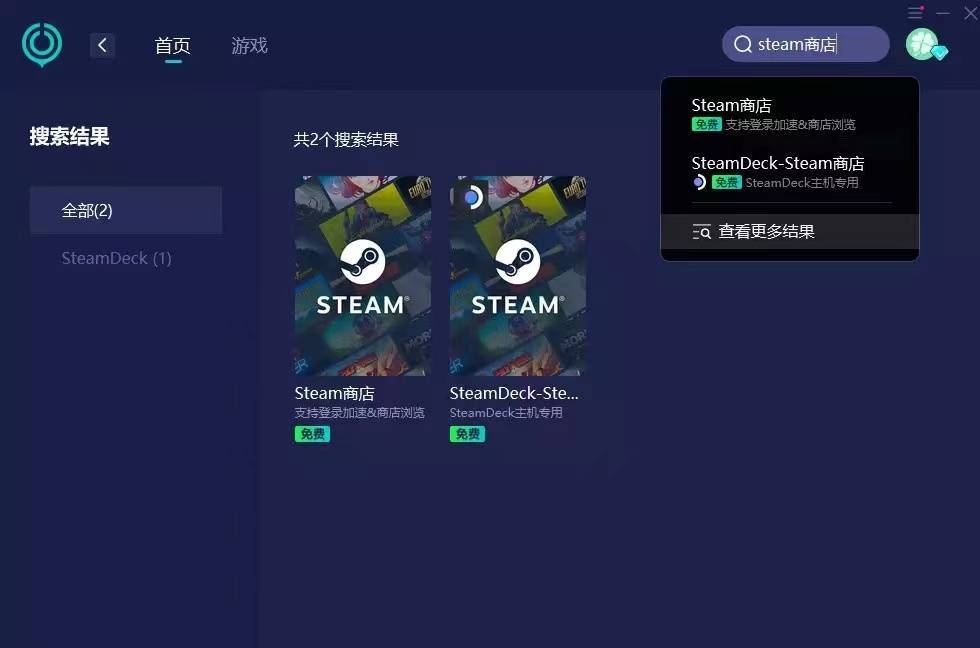Viewport: 980px width, 648px height.
Task: Click SteamDeck icon in dropdown suggestion
Action: click(x=699, y=182)
